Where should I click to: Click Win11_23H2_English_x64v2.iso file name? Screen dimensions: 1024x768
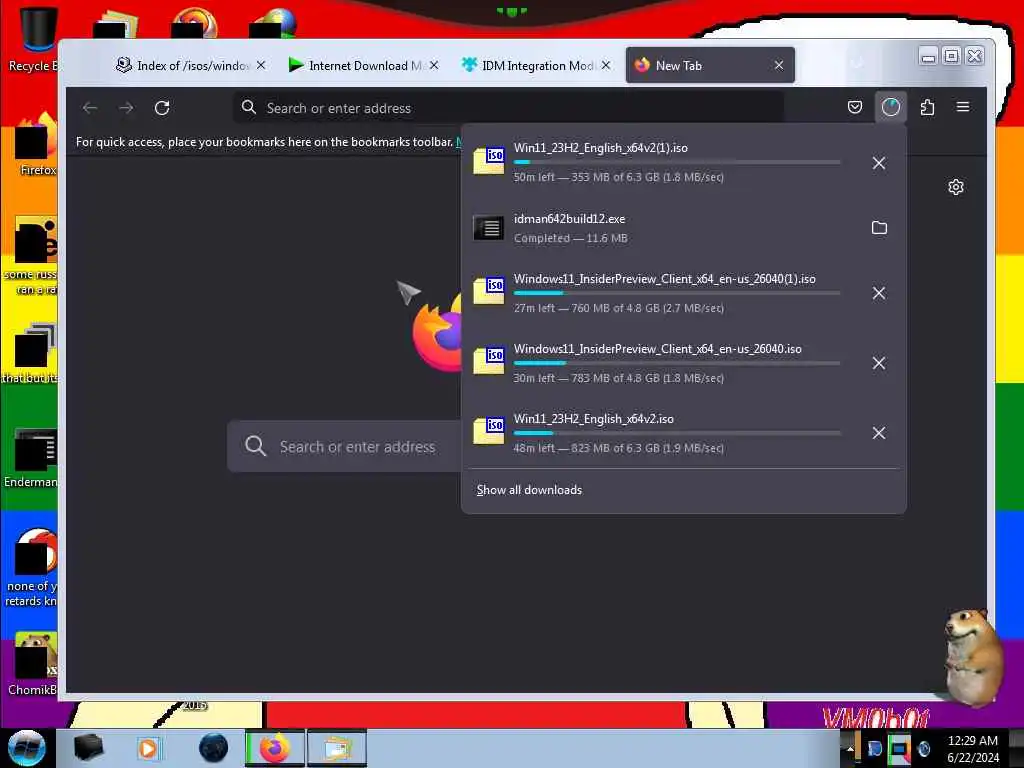(x=593, y=419)
